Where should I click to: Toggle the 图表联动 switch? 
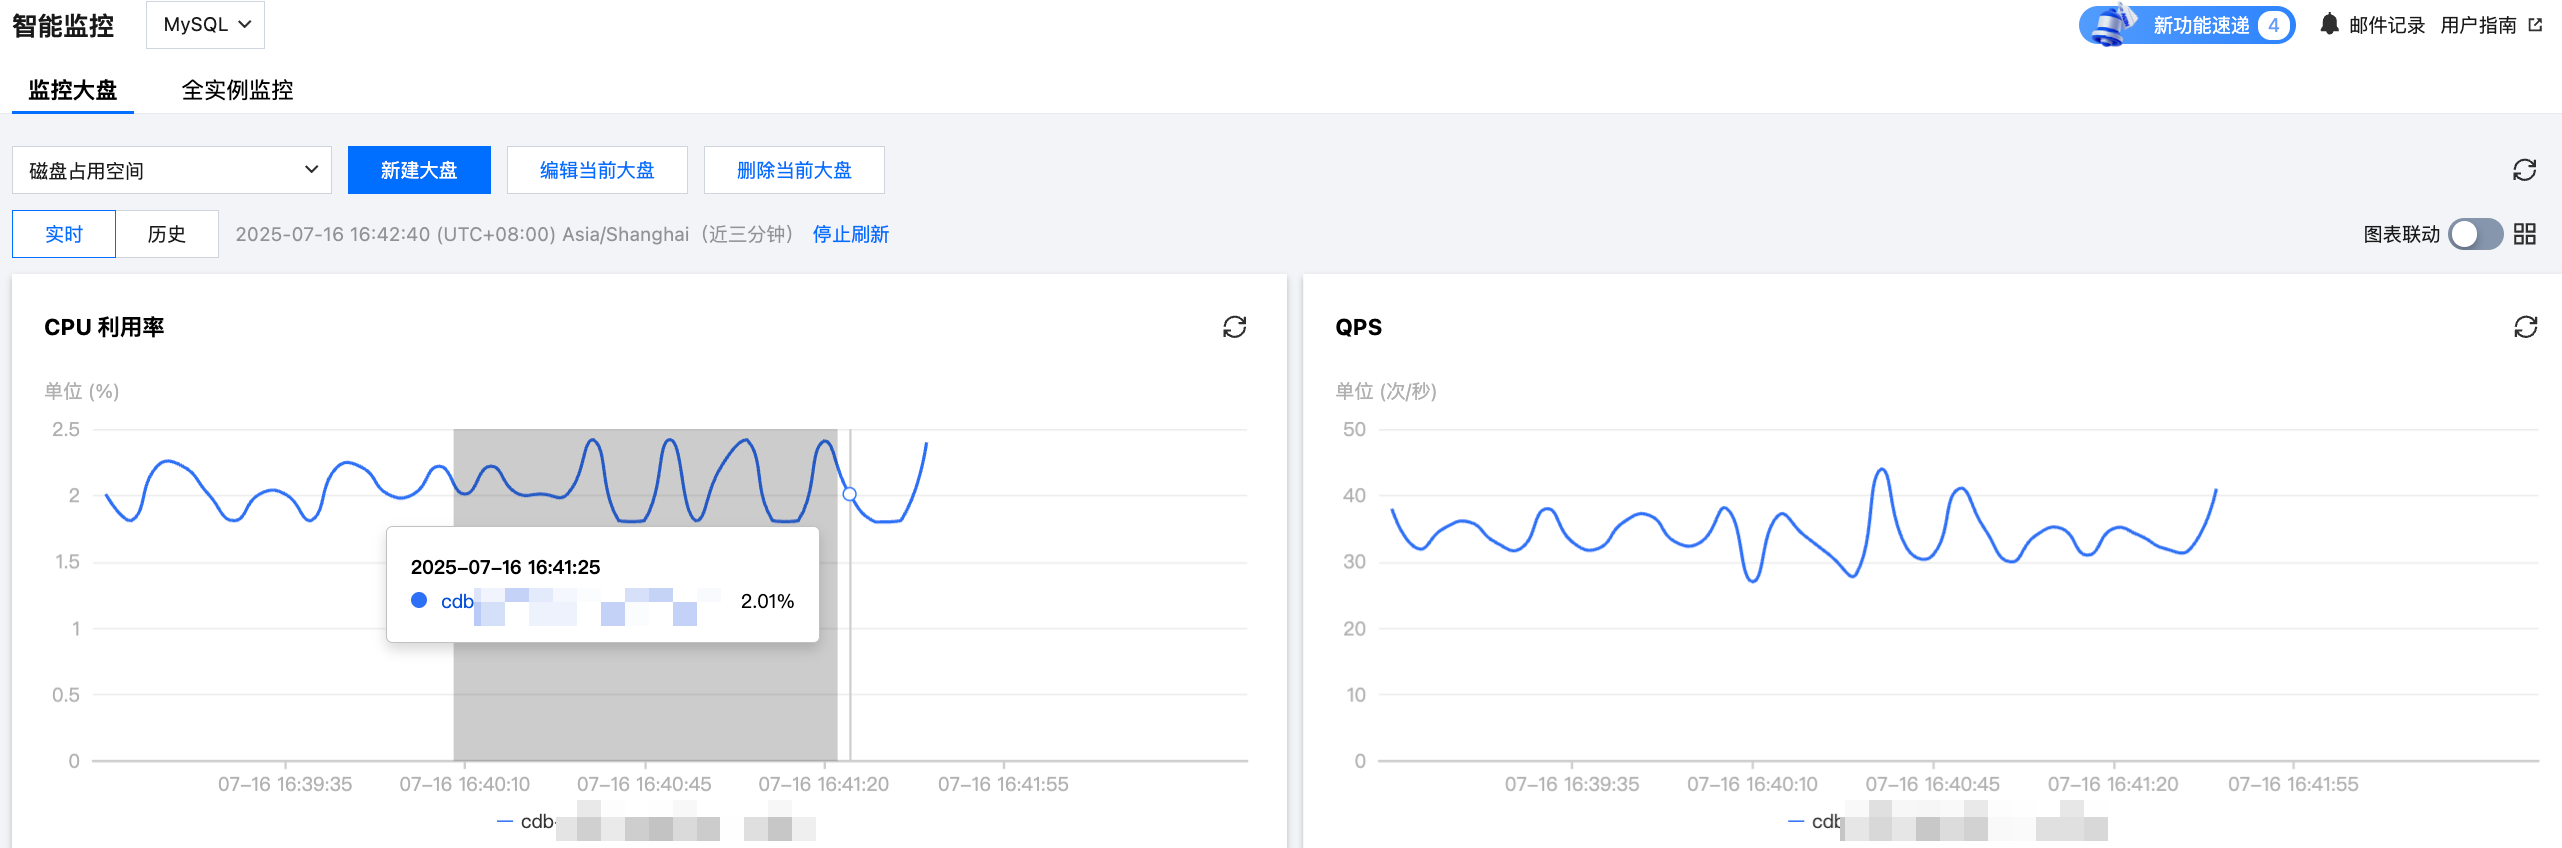pos(2475,234)
